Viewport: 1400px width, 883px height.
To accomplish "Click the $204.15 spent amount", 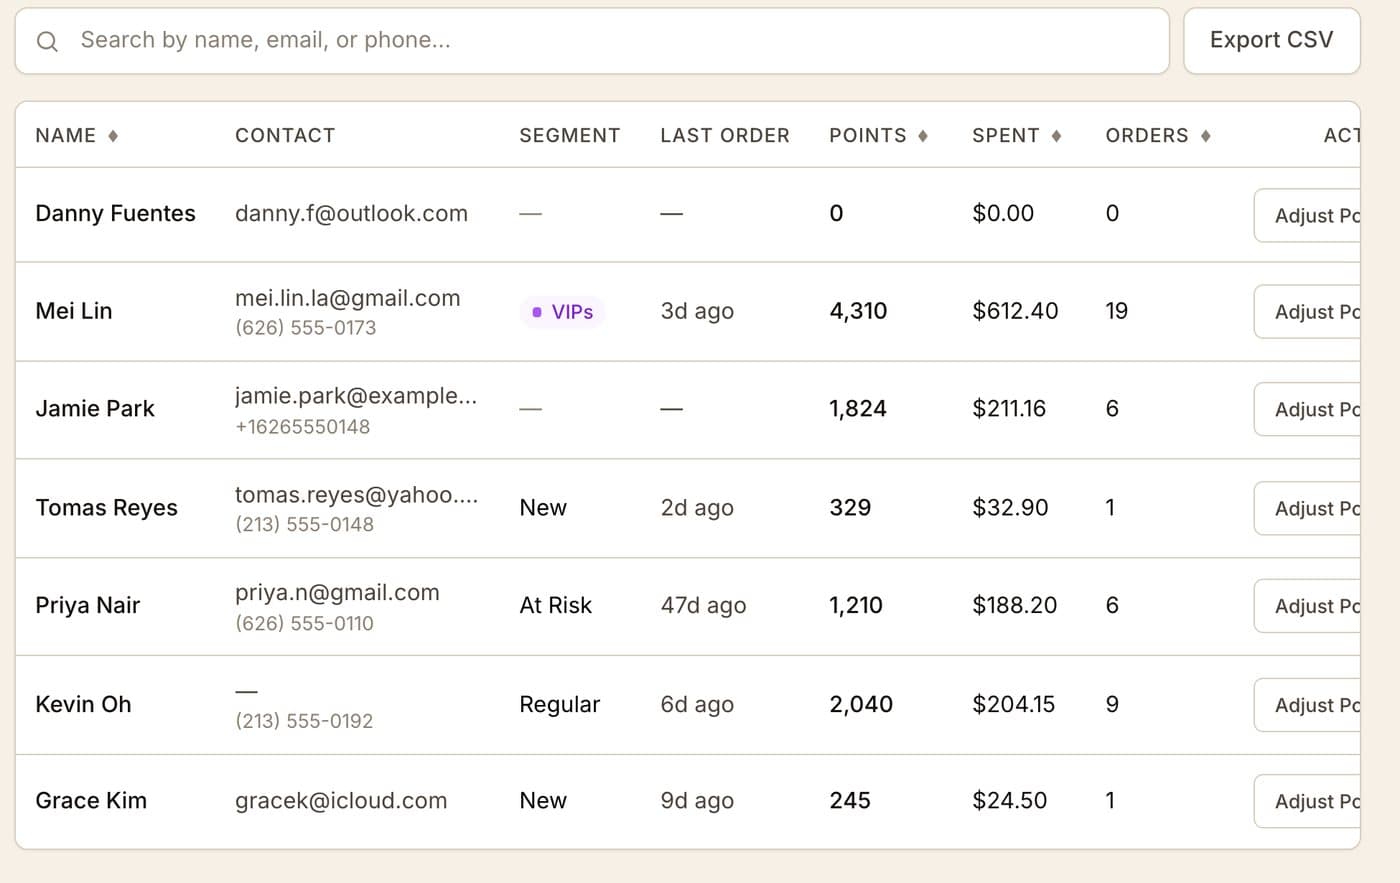I will coord(1013,704).
